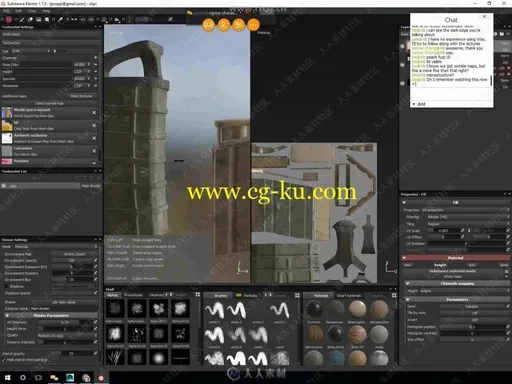Adjust the Histogram position slider
This screenshot has height=384, width=512.
(x=472, y=327)
